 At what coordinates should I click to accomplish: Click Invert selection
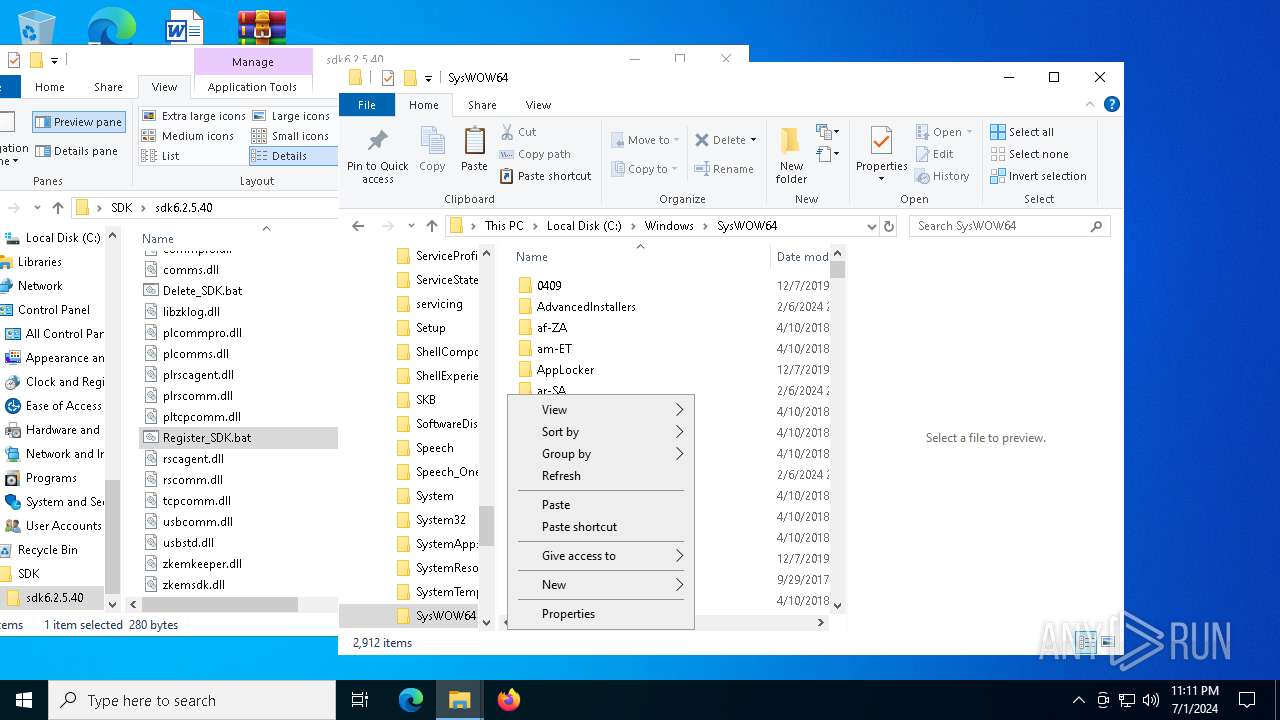point(1038,176)
